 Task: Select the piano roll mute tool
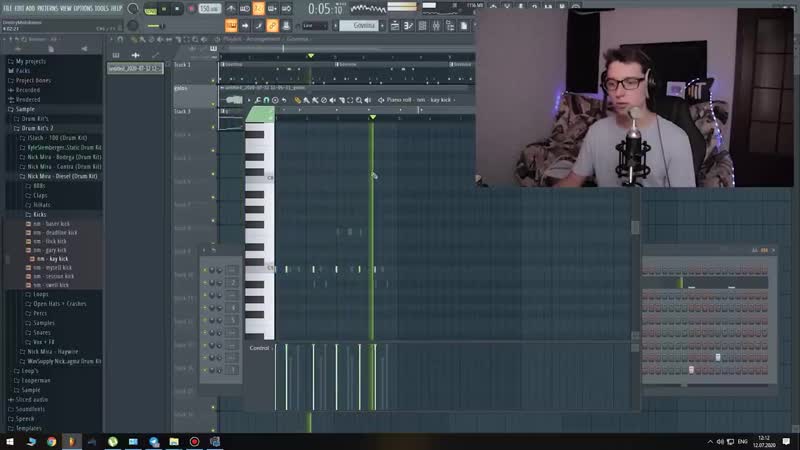[333, 101]
